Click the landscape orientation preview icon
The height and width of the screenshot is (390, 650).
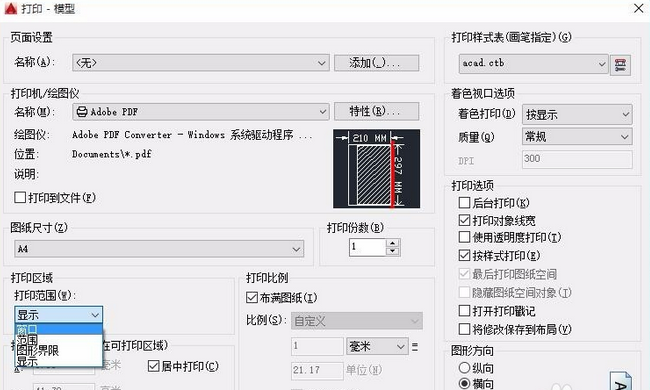[620, 380]
